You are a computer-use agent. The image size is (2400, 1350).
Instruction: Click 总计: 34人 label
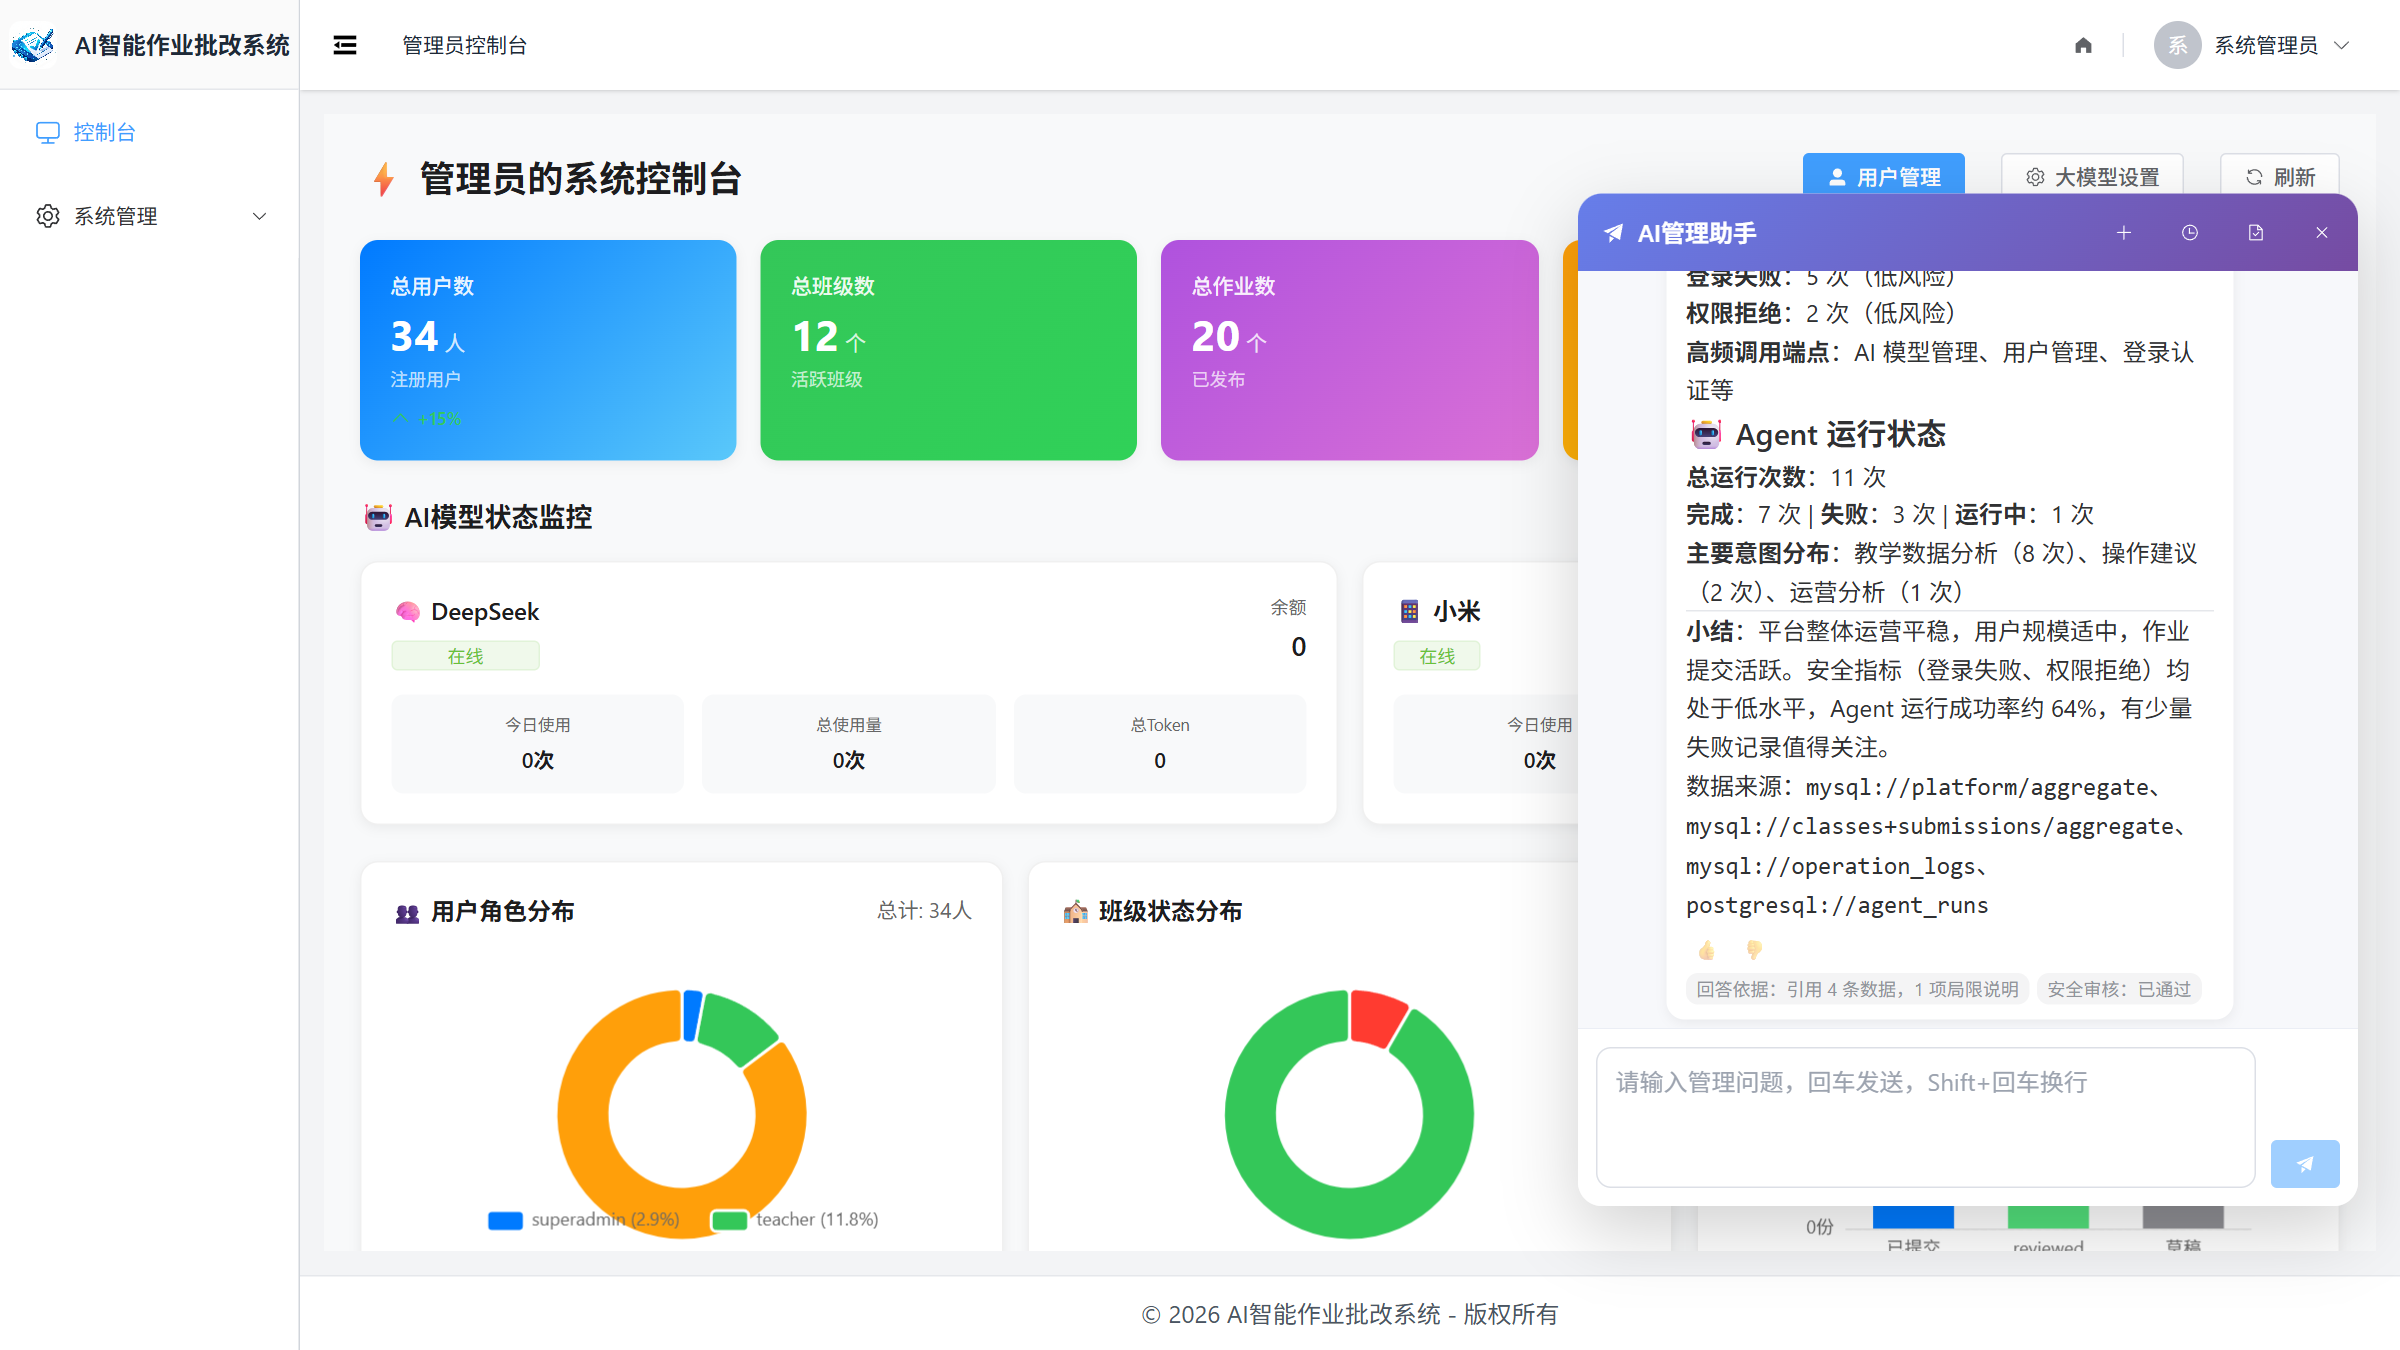(924, 911)
